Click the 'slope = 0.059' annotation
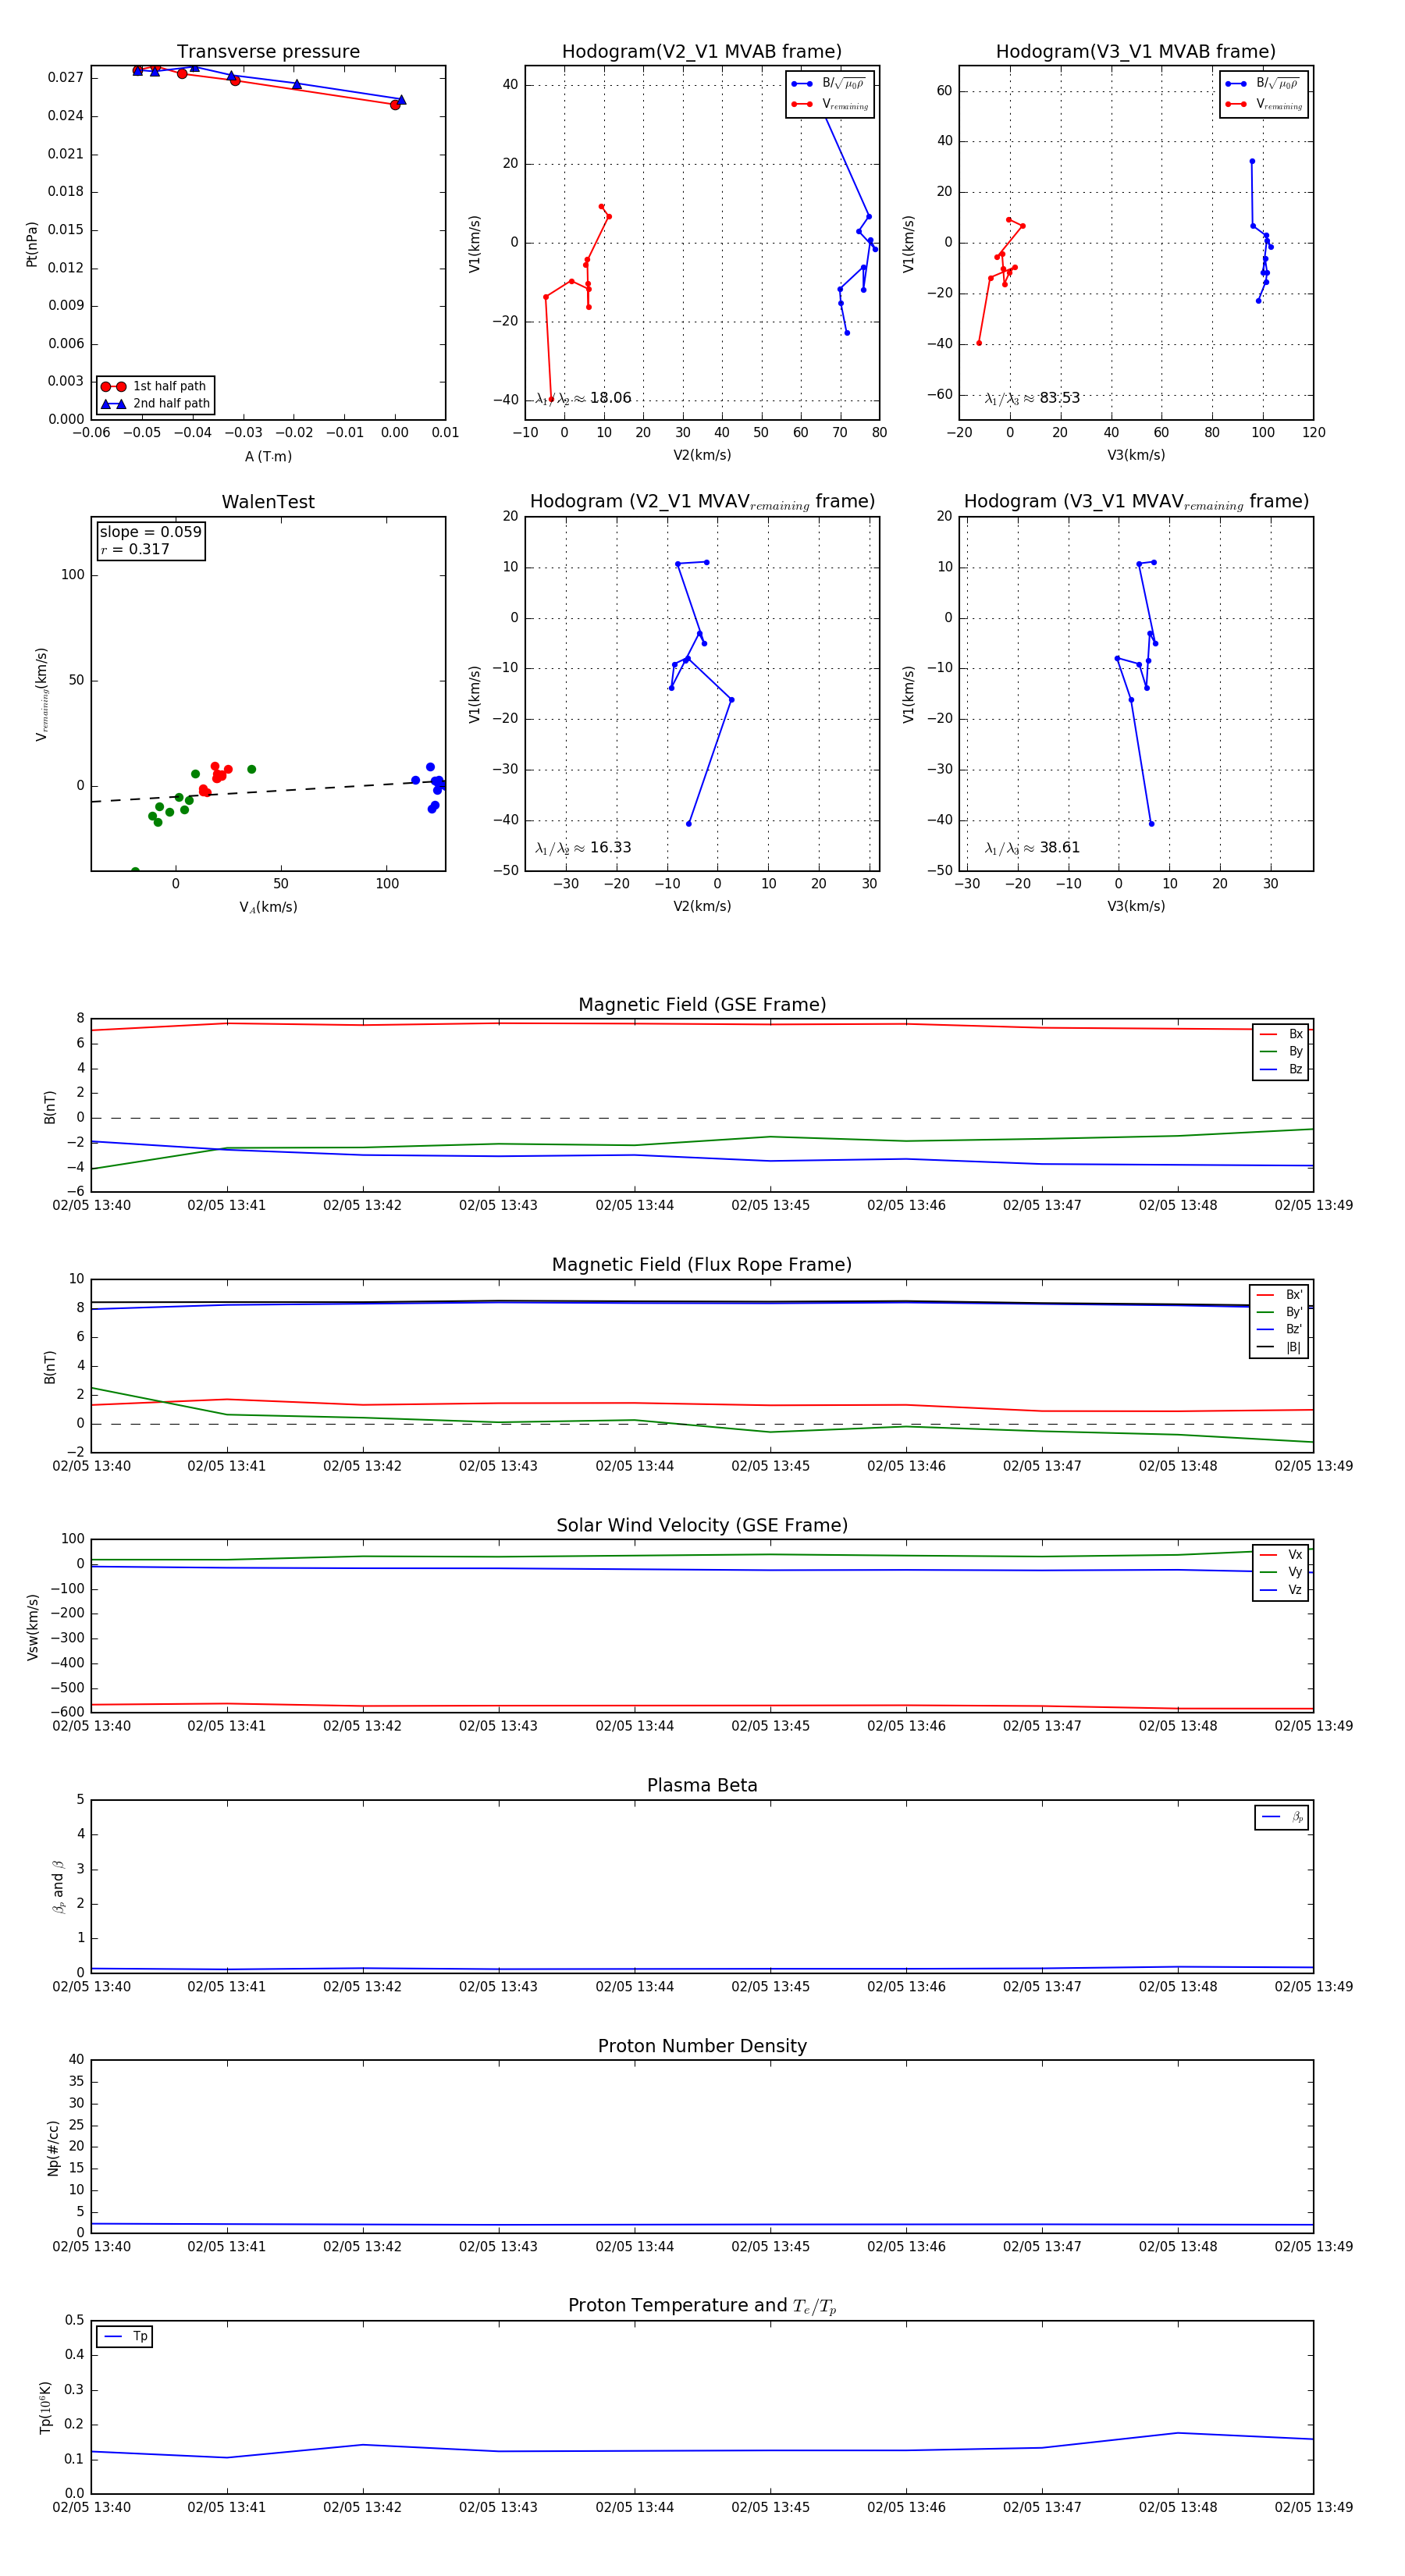This screenshot has height=2576, width=1405. click(x=150, y=532)
